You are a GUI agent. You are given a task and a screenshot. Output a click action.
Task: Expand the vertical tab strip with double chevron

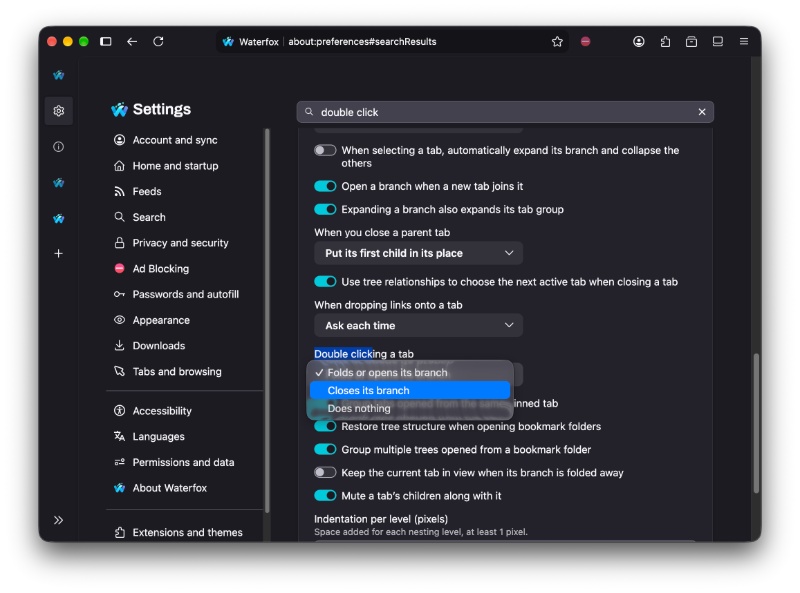(59, 520)
